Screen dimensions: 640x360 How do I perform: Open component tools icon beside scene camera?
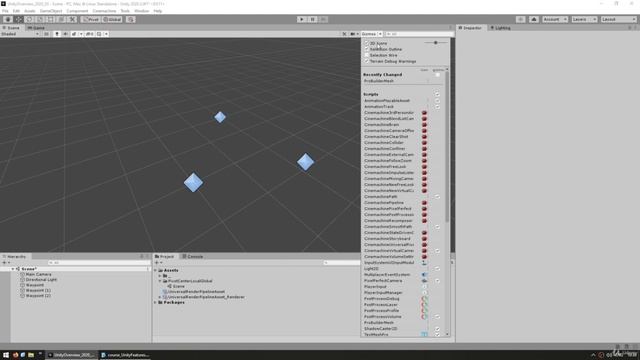pos(344,34)
